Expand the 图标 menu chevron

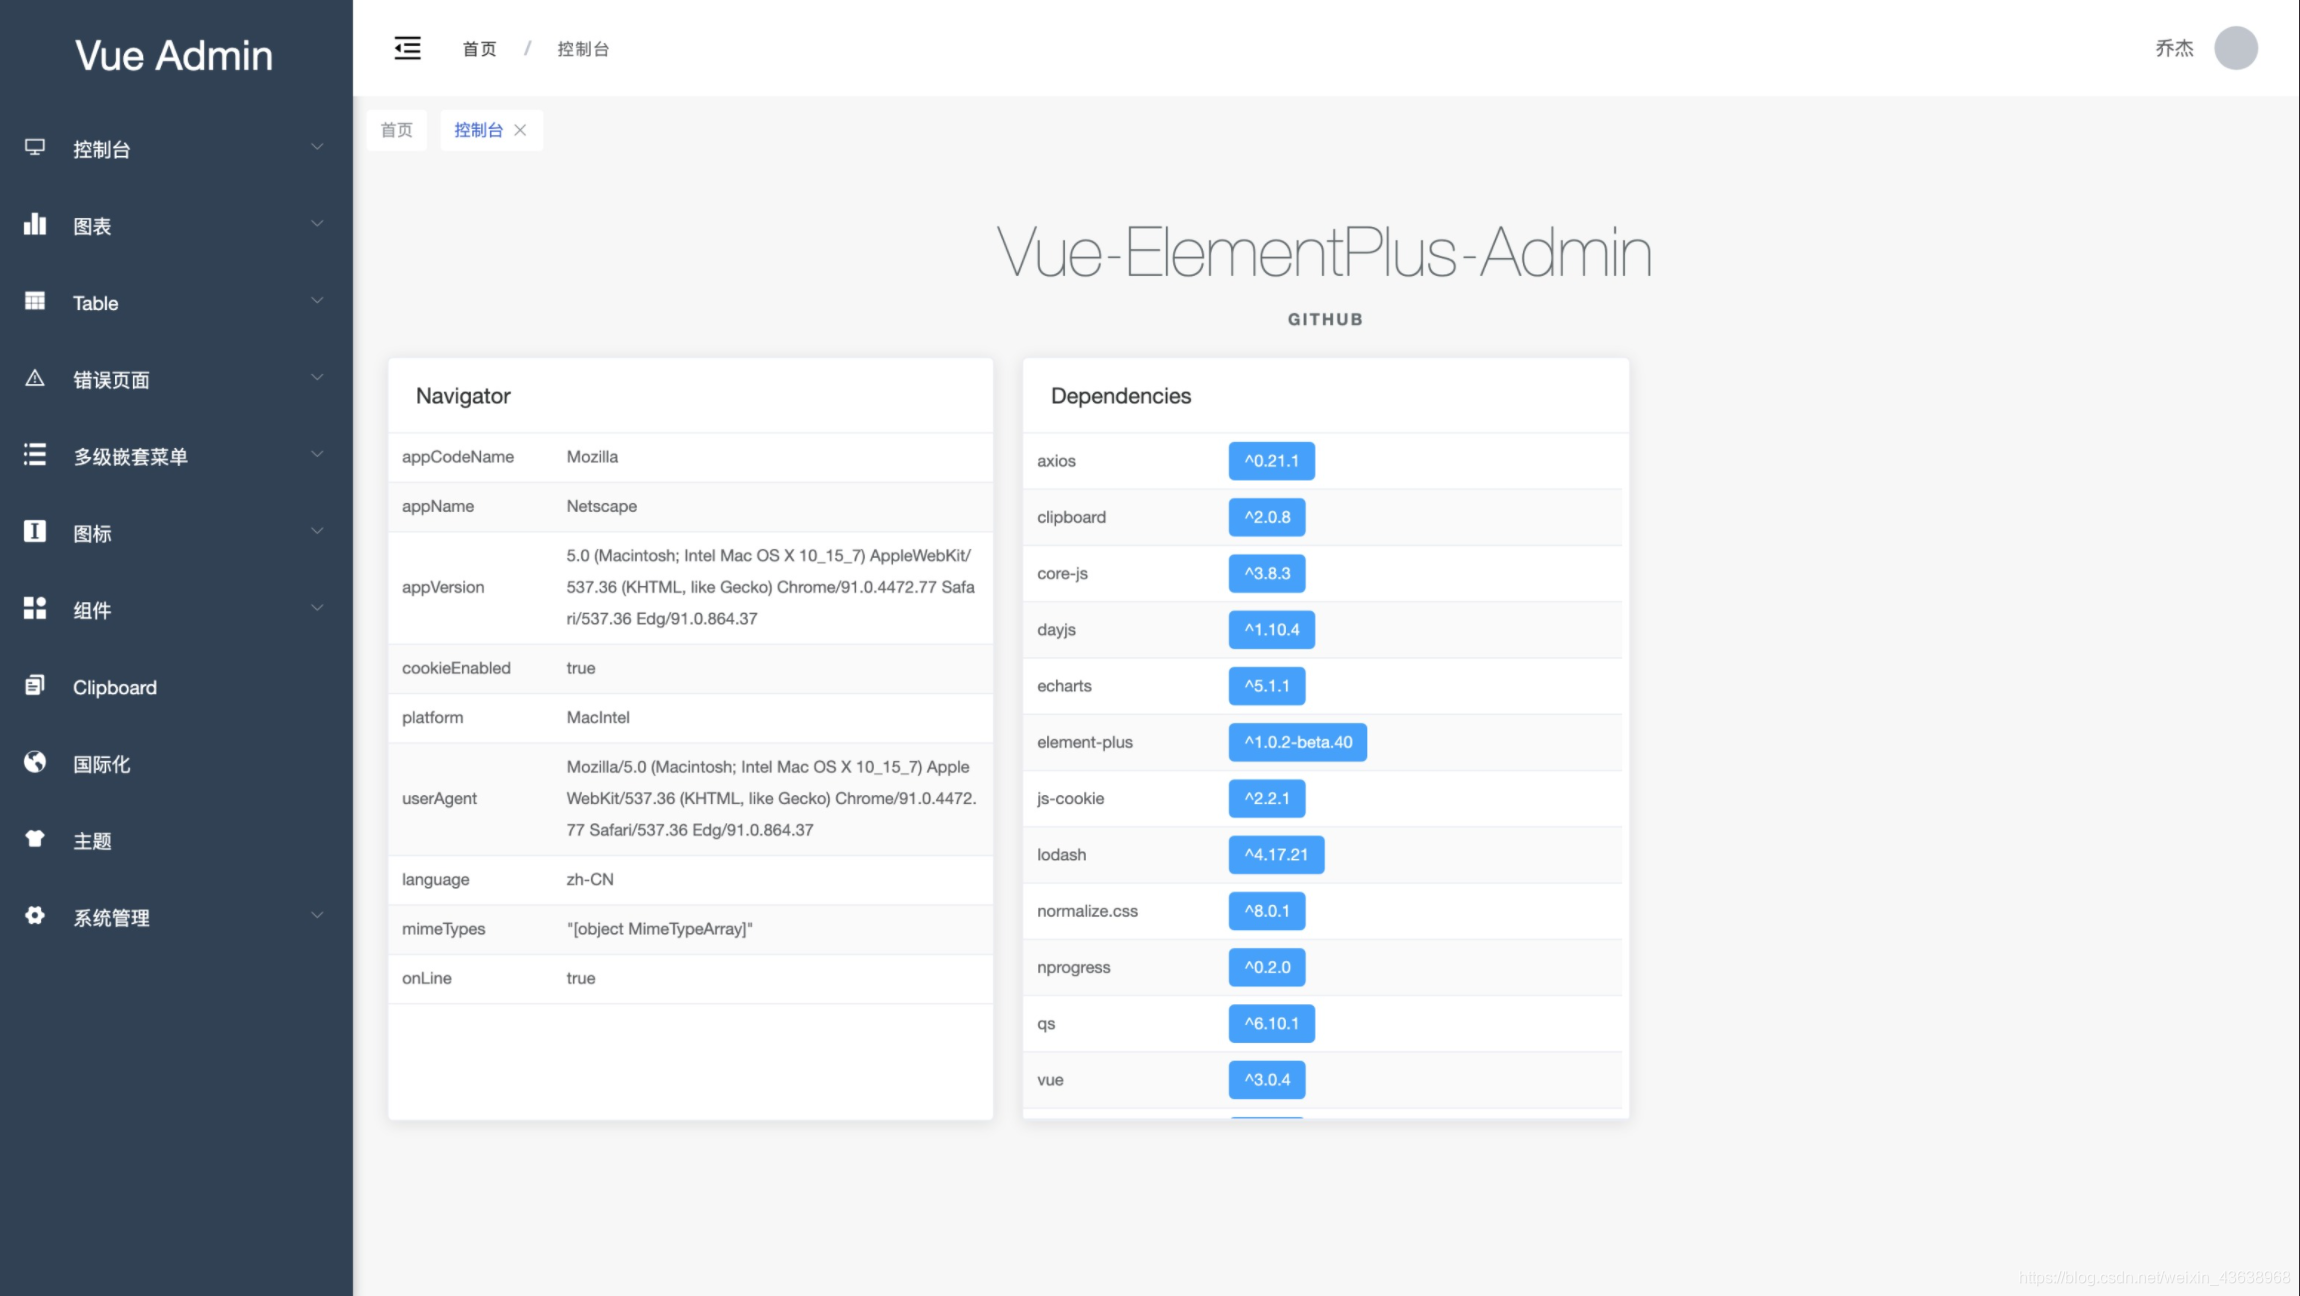317,531
